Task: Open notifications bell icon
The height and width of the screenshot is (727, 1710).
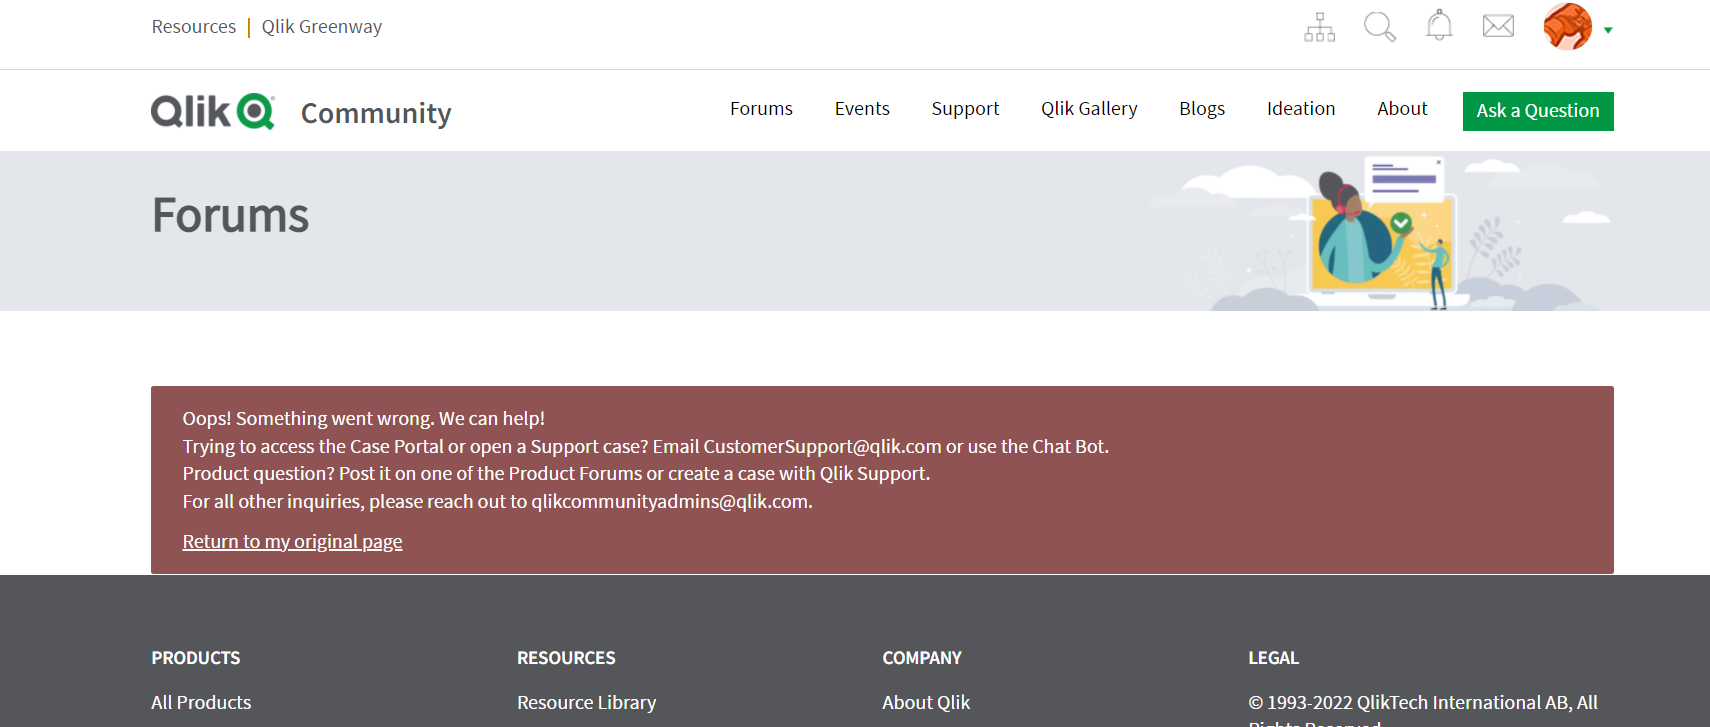Action: click(x=1439, y=25)
